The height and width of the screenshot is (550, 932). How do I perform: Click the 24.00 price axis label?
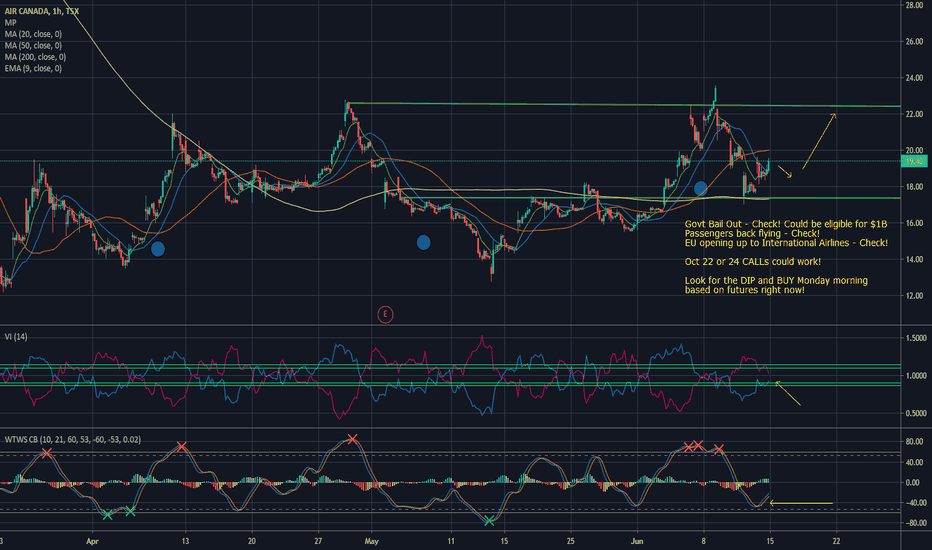click(914, 78)
